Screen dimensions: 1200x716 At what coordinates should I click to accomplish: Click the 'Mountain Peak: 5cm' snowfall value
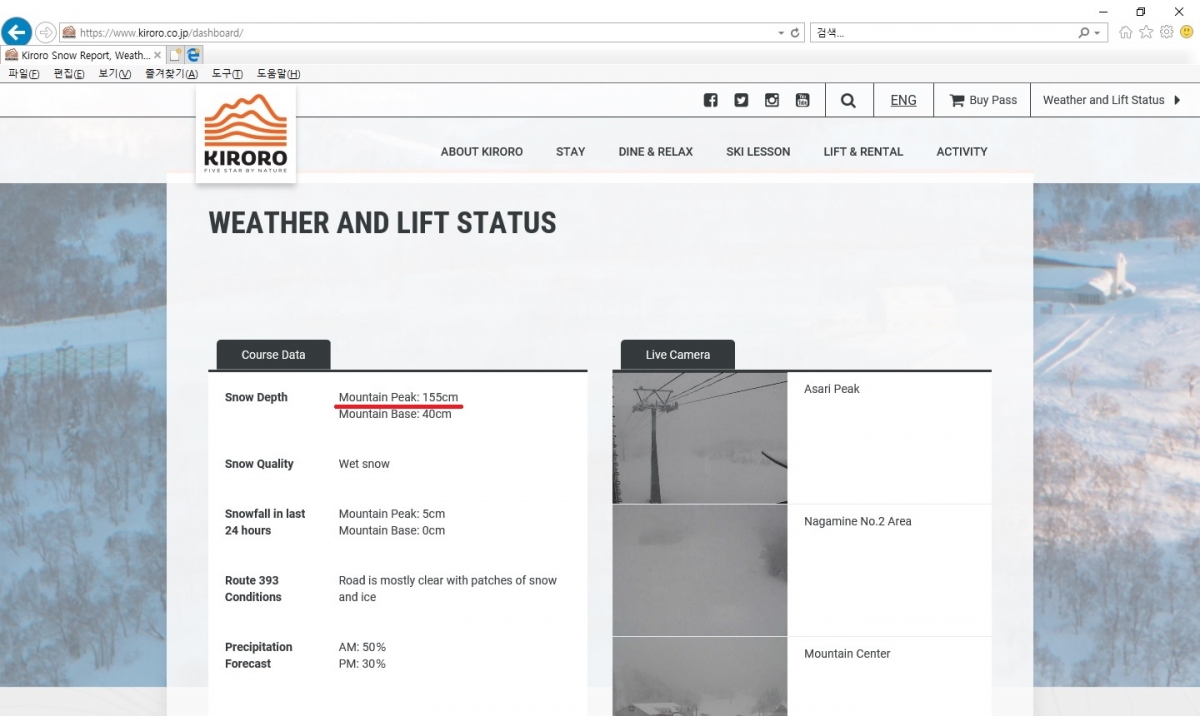392,514
